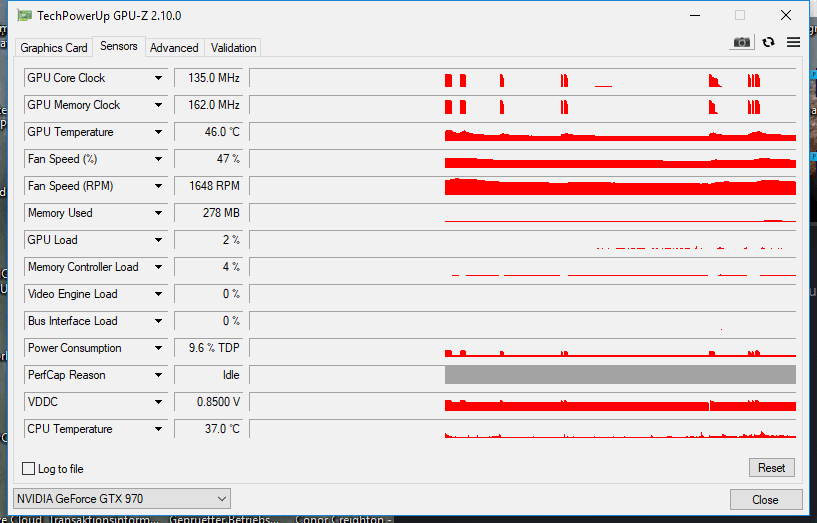Minimize the GPU-Z window
Screen dimensions: 817x523
695,16
